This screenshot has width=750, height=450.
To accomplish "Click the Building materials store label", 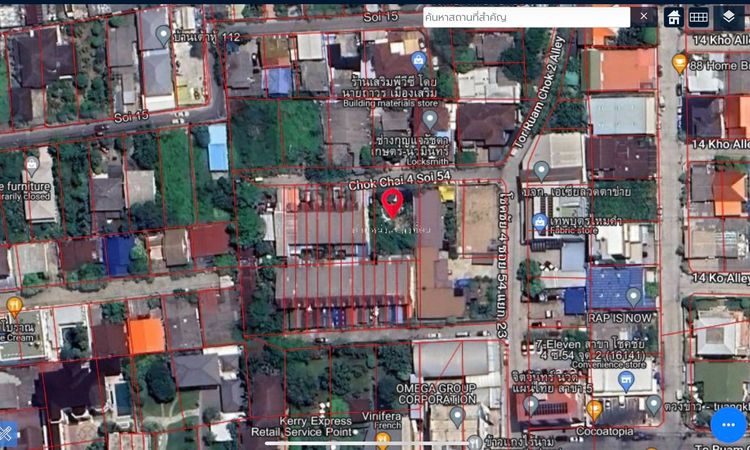I will 390,103.
